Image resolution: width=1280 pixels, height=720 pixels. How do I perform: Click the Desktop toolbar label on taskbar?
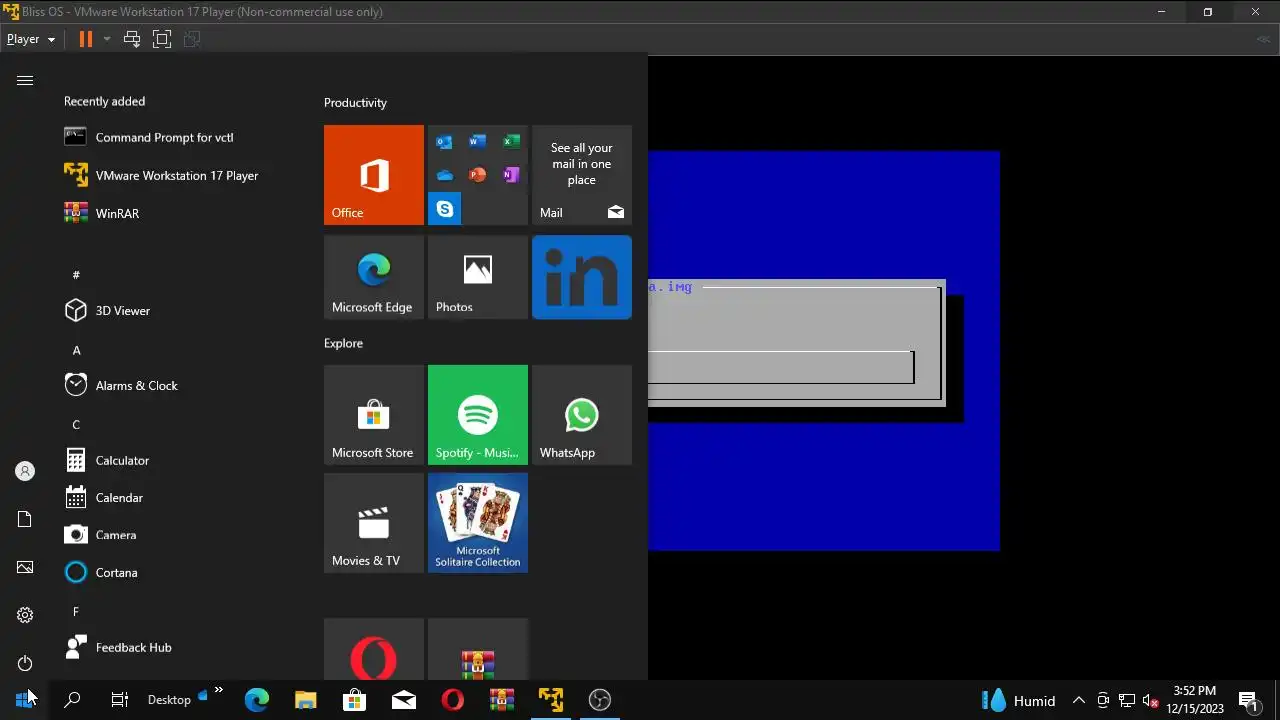(169, 700)
